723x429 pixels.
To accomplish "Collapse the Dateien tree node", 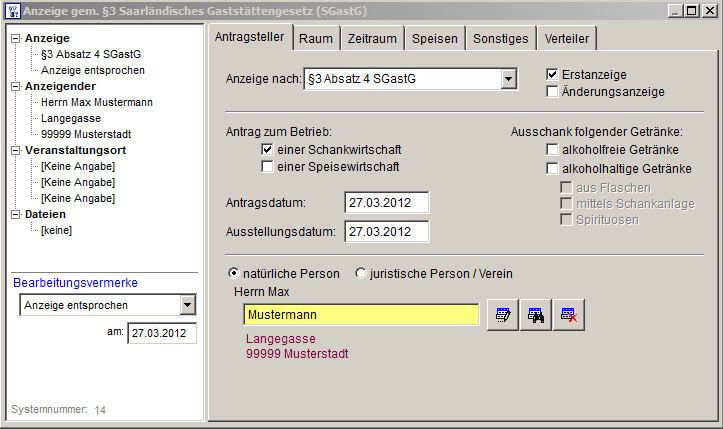I will (x=15, y=214).
